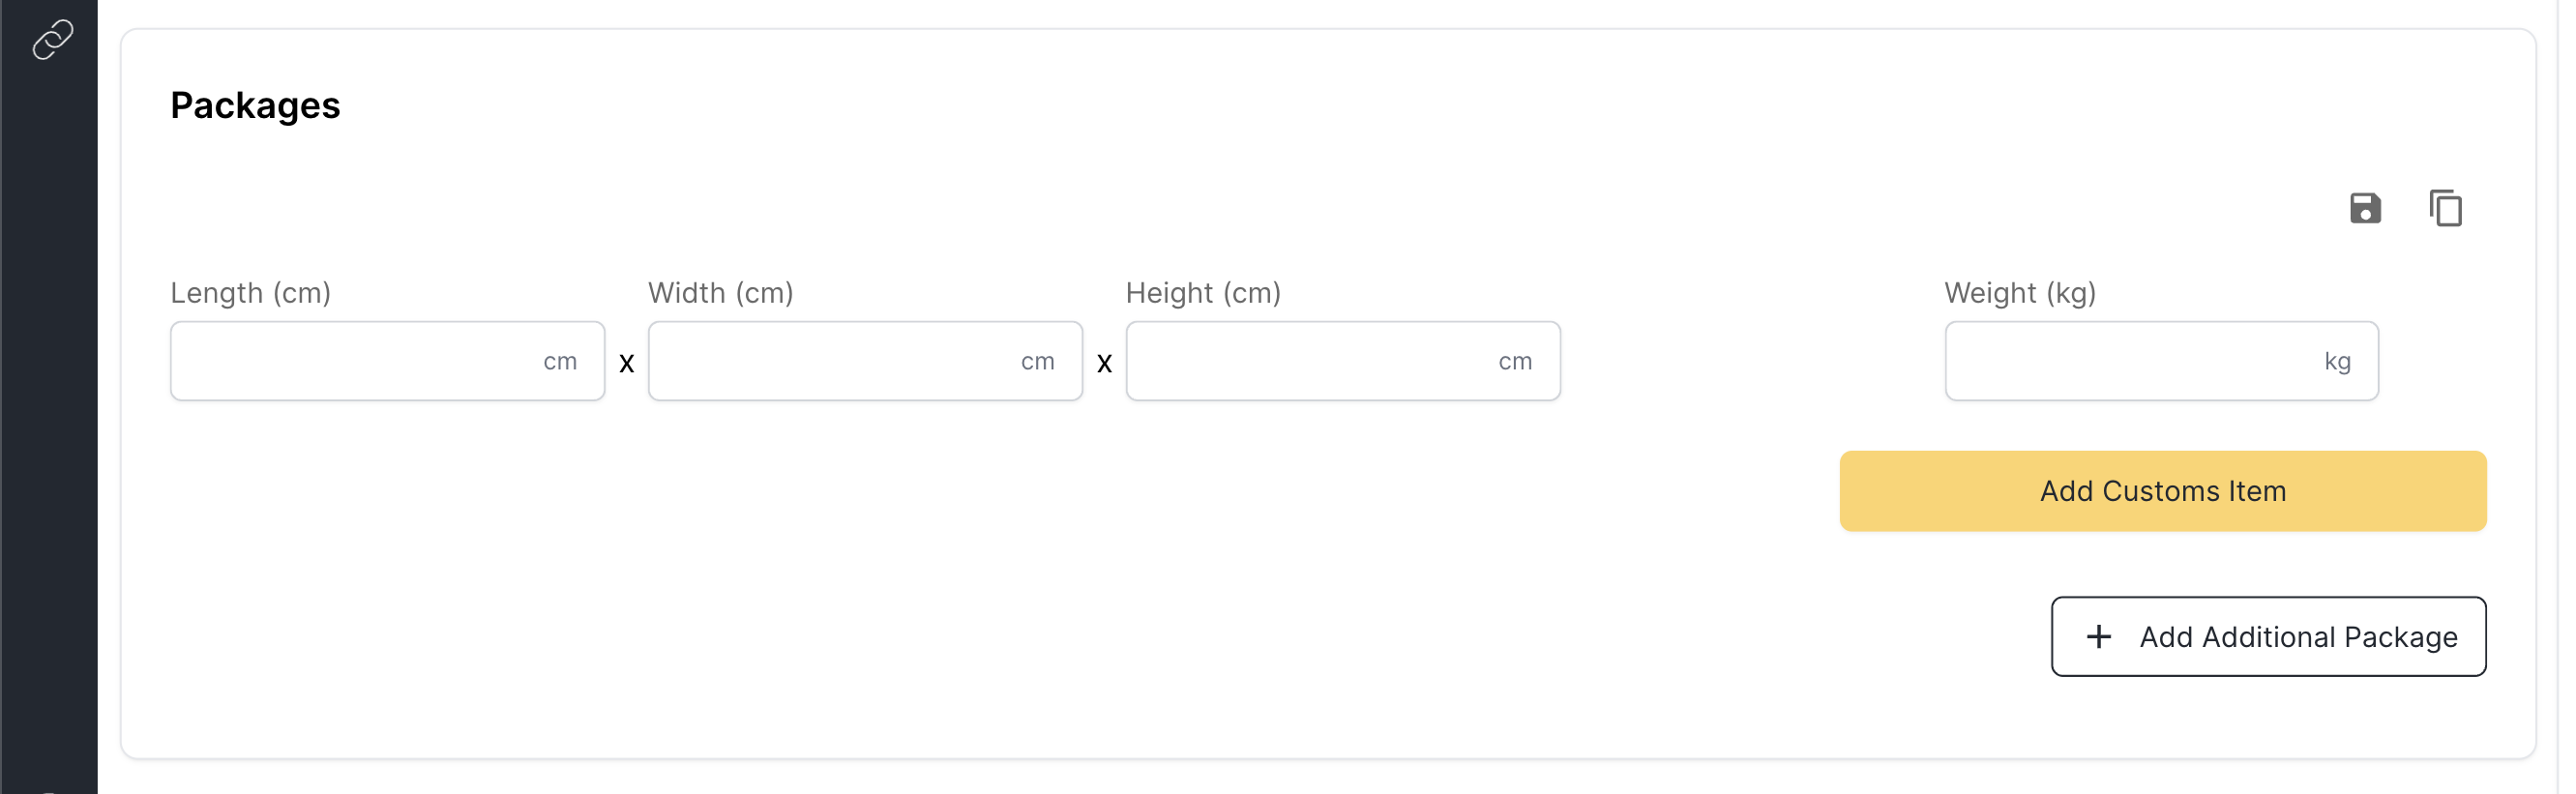Image resolution: width=2576 pixels, height=794 pixels.
Task: Click the Packages section heading
Action: coord(256,106)
